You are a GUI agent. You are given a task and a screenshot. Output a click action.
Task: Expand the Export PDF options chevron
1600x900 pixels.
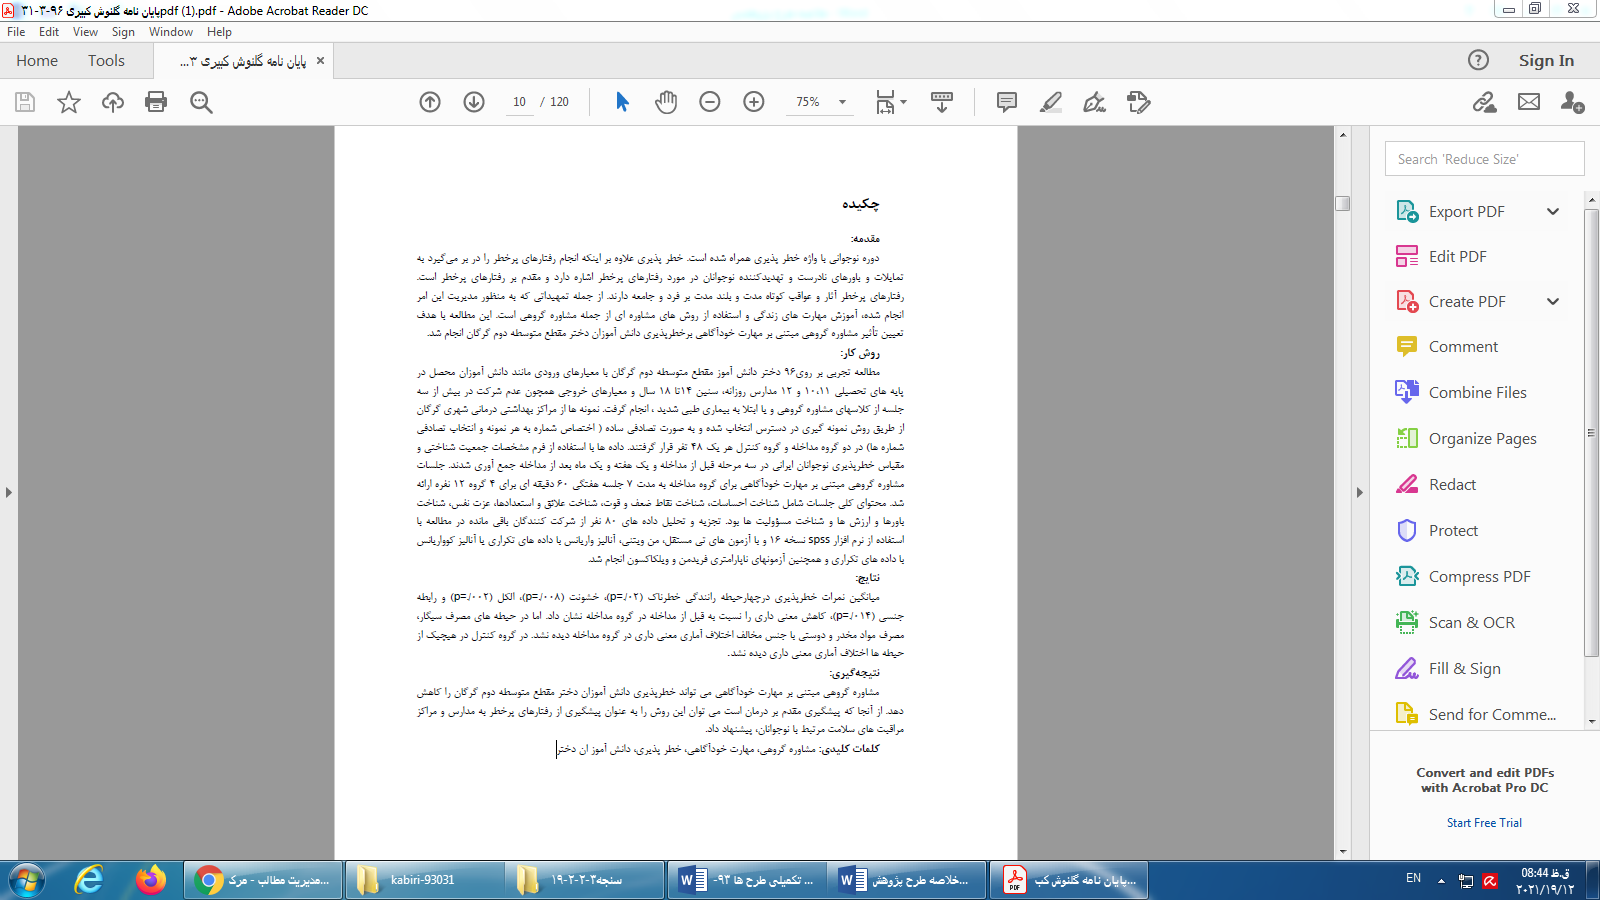[x=1553, y=211]
